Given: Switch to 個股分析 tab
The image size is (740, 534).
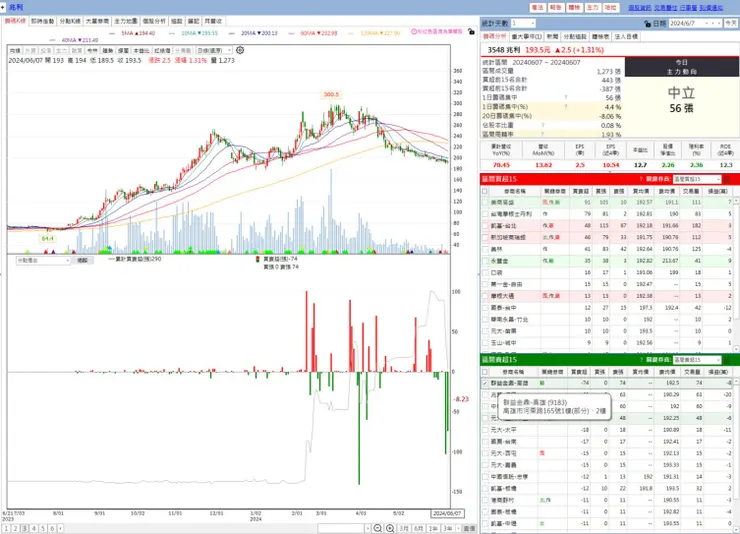Looking at the screenshot, I should click(154, 21).
